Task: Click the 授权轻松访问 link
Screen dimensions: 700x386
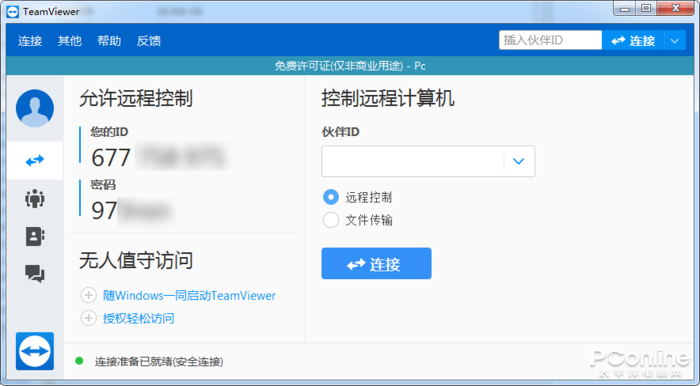Action: [x=138, y=318]
